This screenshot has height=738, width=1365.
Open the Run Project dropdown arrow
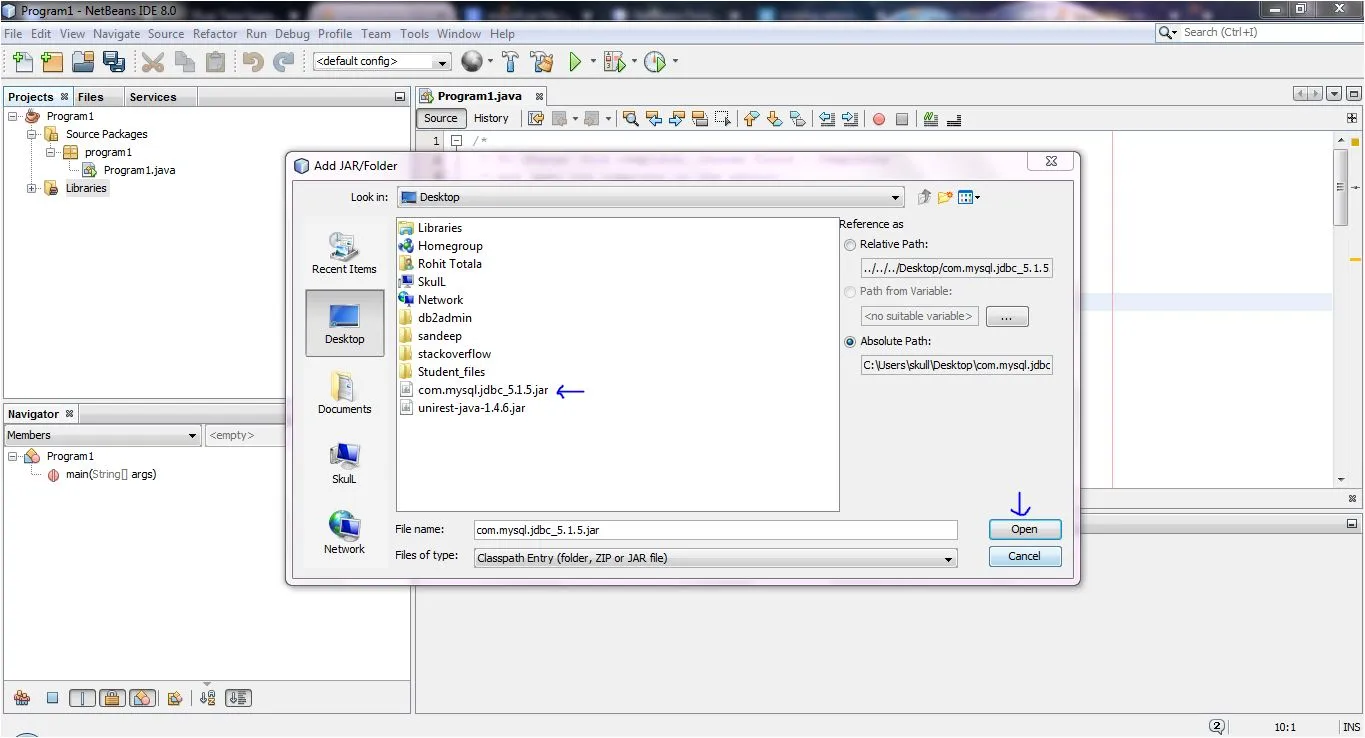593,62
